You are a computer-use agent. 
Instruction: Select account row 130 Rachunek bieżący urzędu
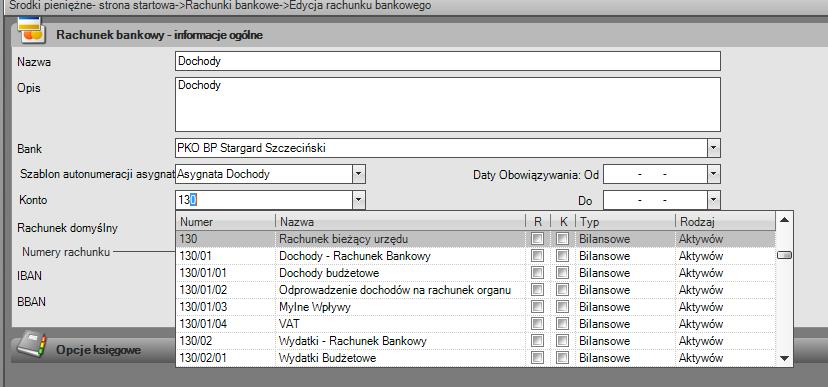[x=476, y=239]
